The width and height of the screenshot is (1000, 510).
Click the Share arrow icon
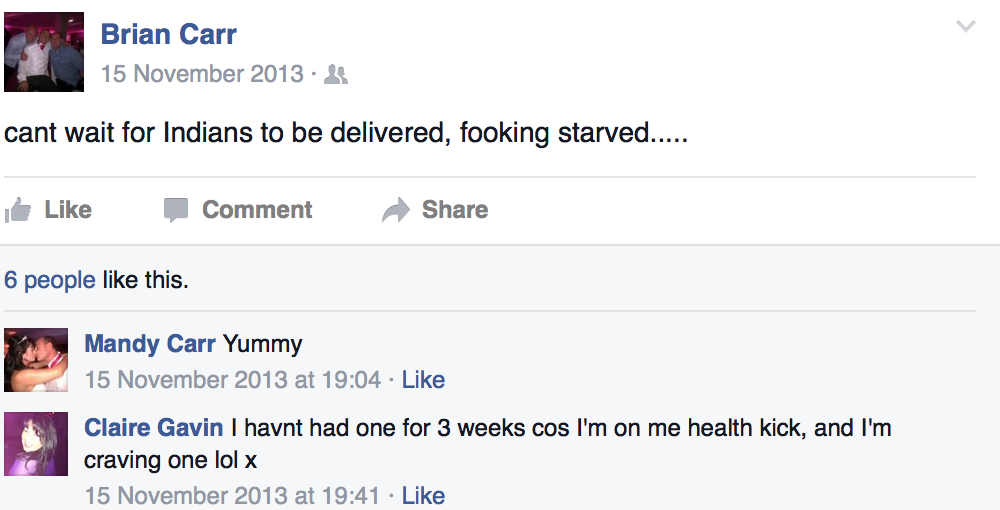click(x=396, y=210)
